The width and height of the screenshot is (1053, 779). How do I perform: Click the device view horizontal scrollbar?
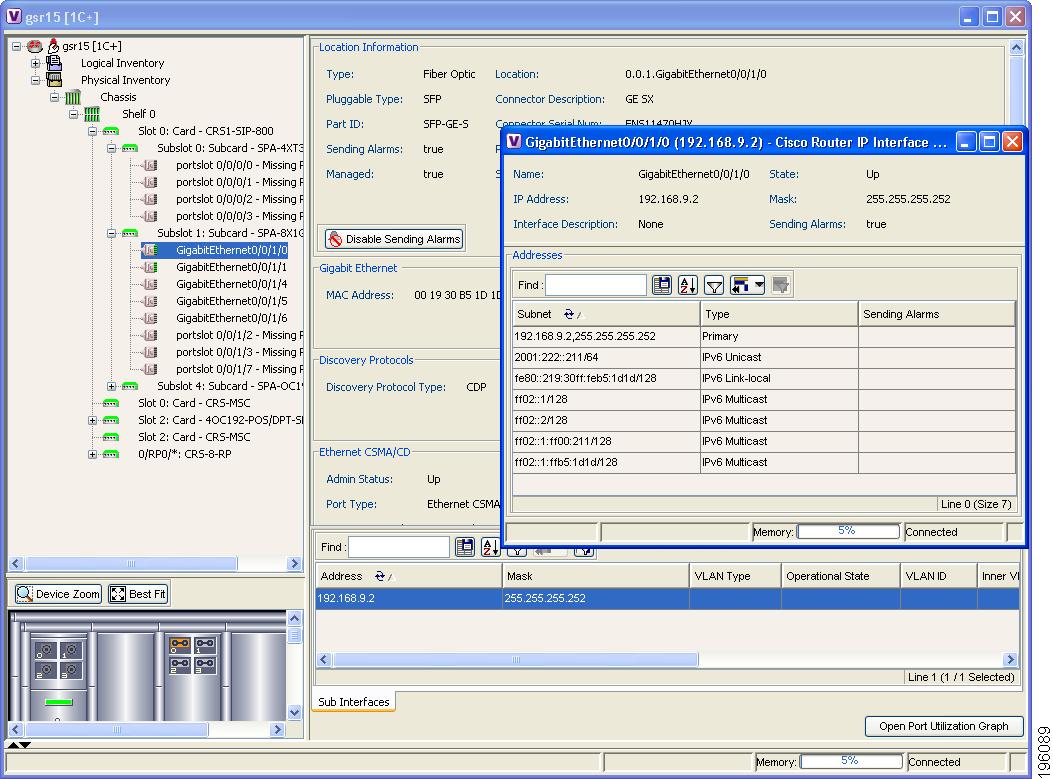[117, 729]
